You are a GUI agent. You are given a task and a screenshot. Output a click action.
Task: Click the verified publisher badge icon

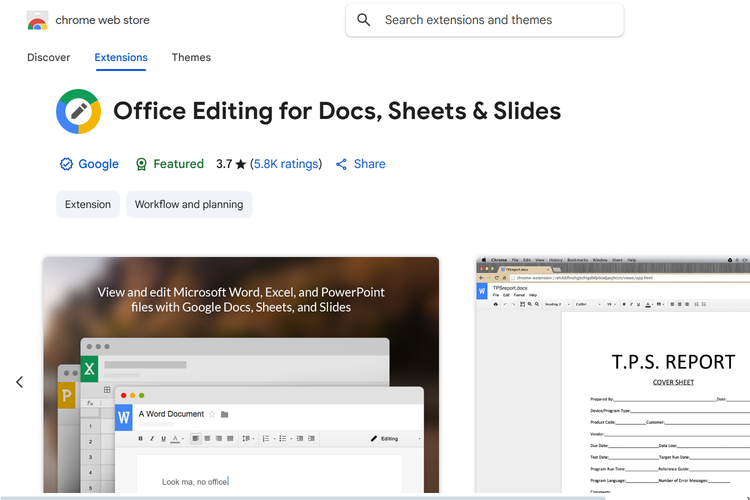coord(66,164)
